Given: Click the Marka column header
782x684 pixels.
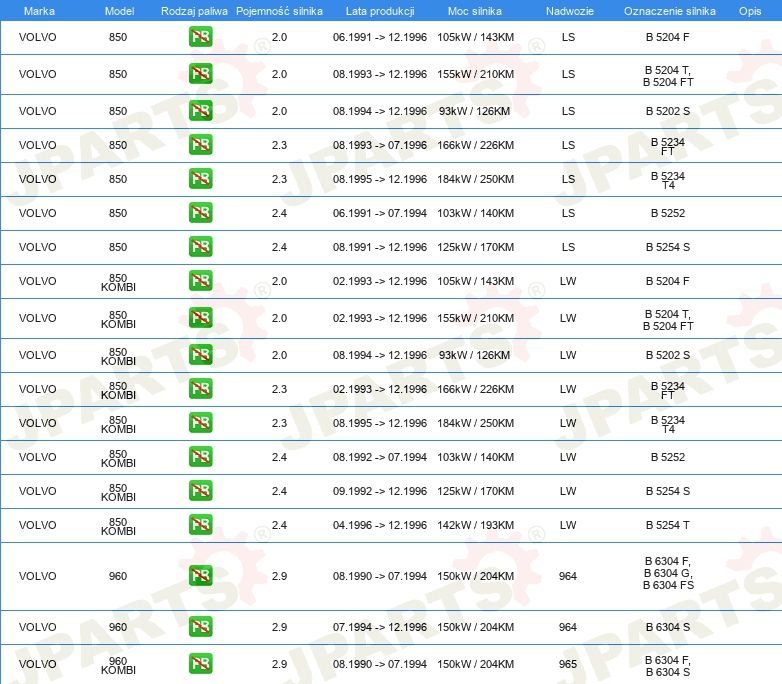Looking at the screenshot, I should click(38, 10).
